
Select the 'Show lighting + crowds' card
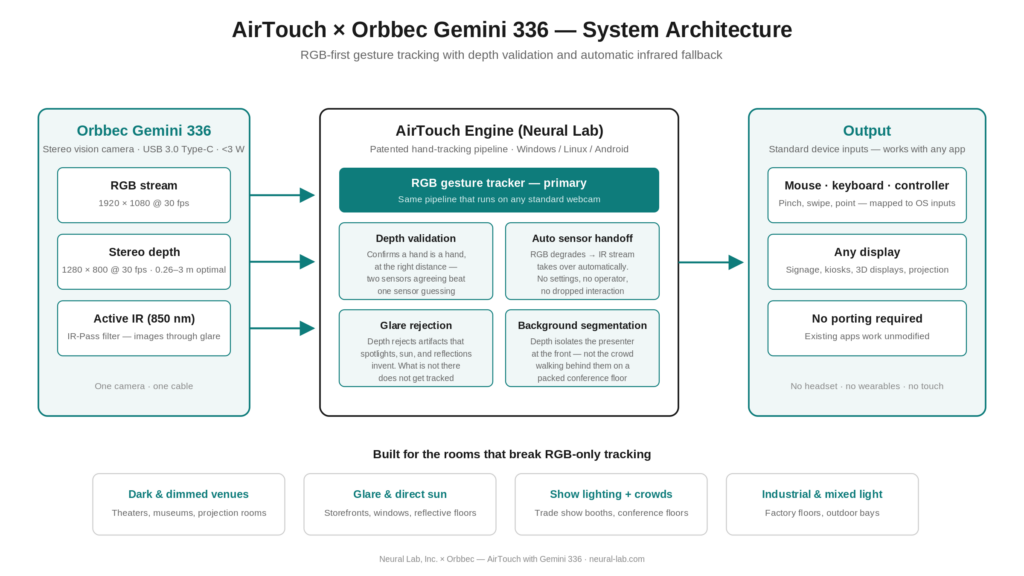(x=611, y=504)
